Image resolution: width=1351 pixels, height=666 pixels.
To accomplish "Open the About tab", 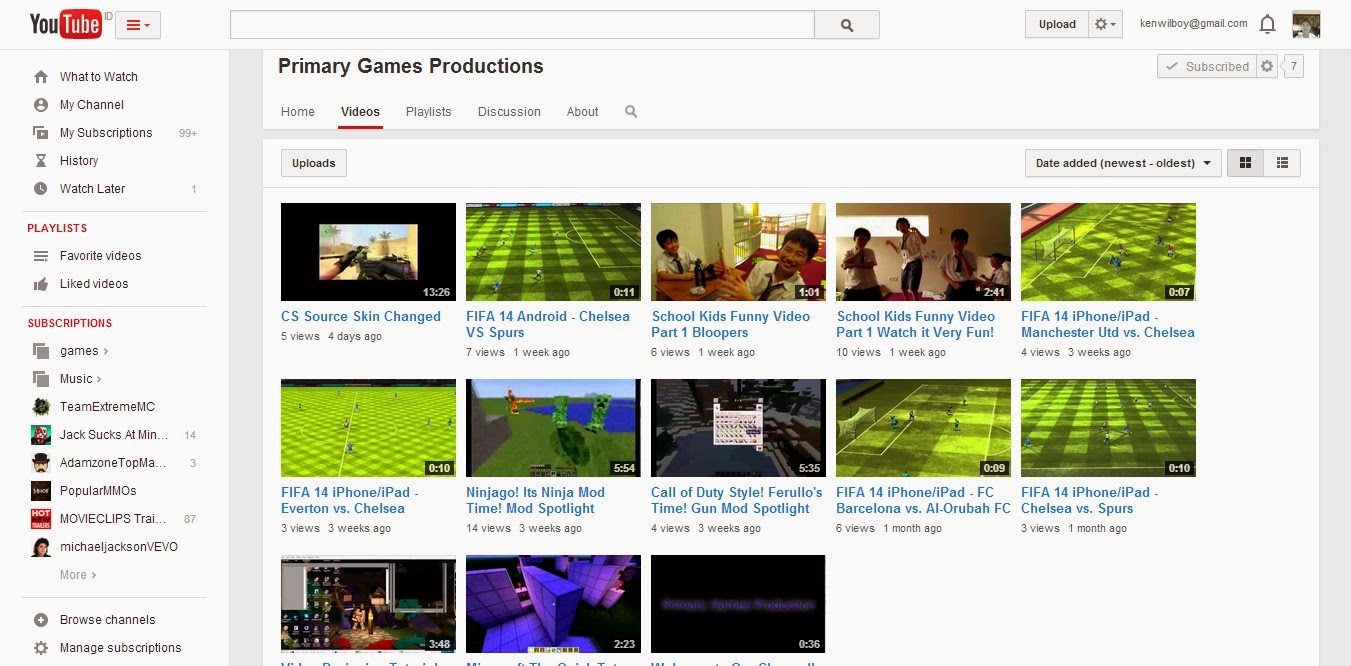I will click(583, 112).
